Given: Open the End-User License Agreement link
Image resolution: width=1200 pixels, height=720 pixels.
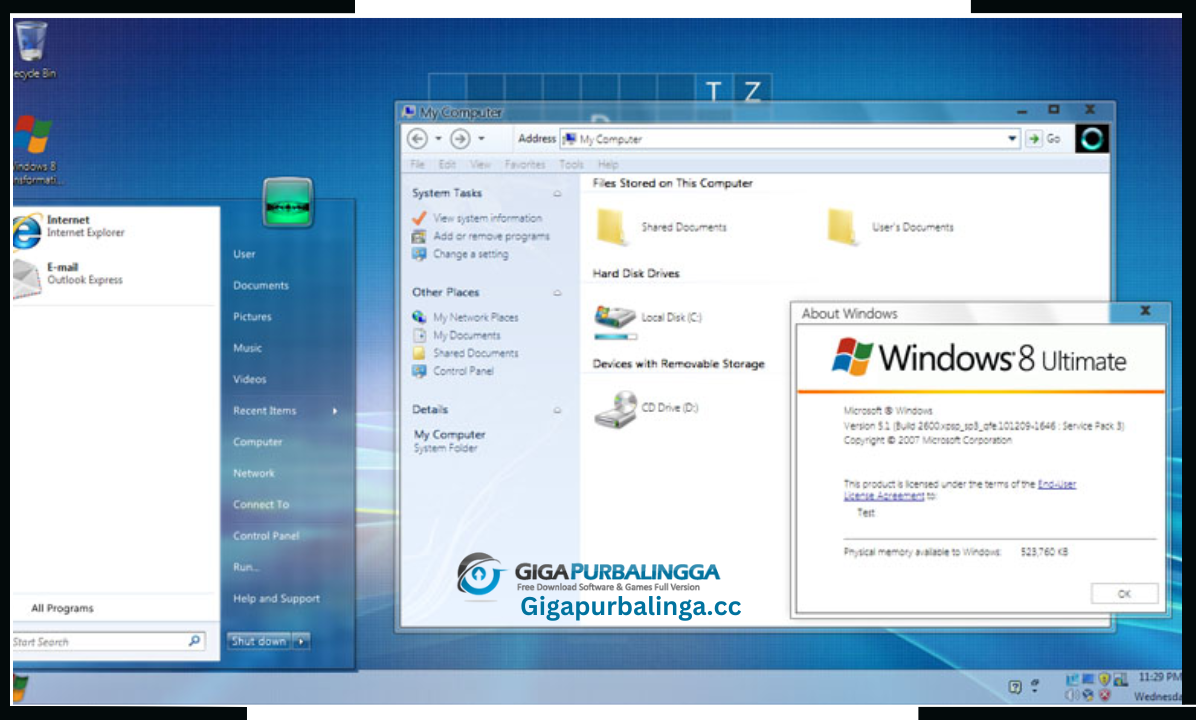Looking at the screenshot, I should (x=960, y=490).
